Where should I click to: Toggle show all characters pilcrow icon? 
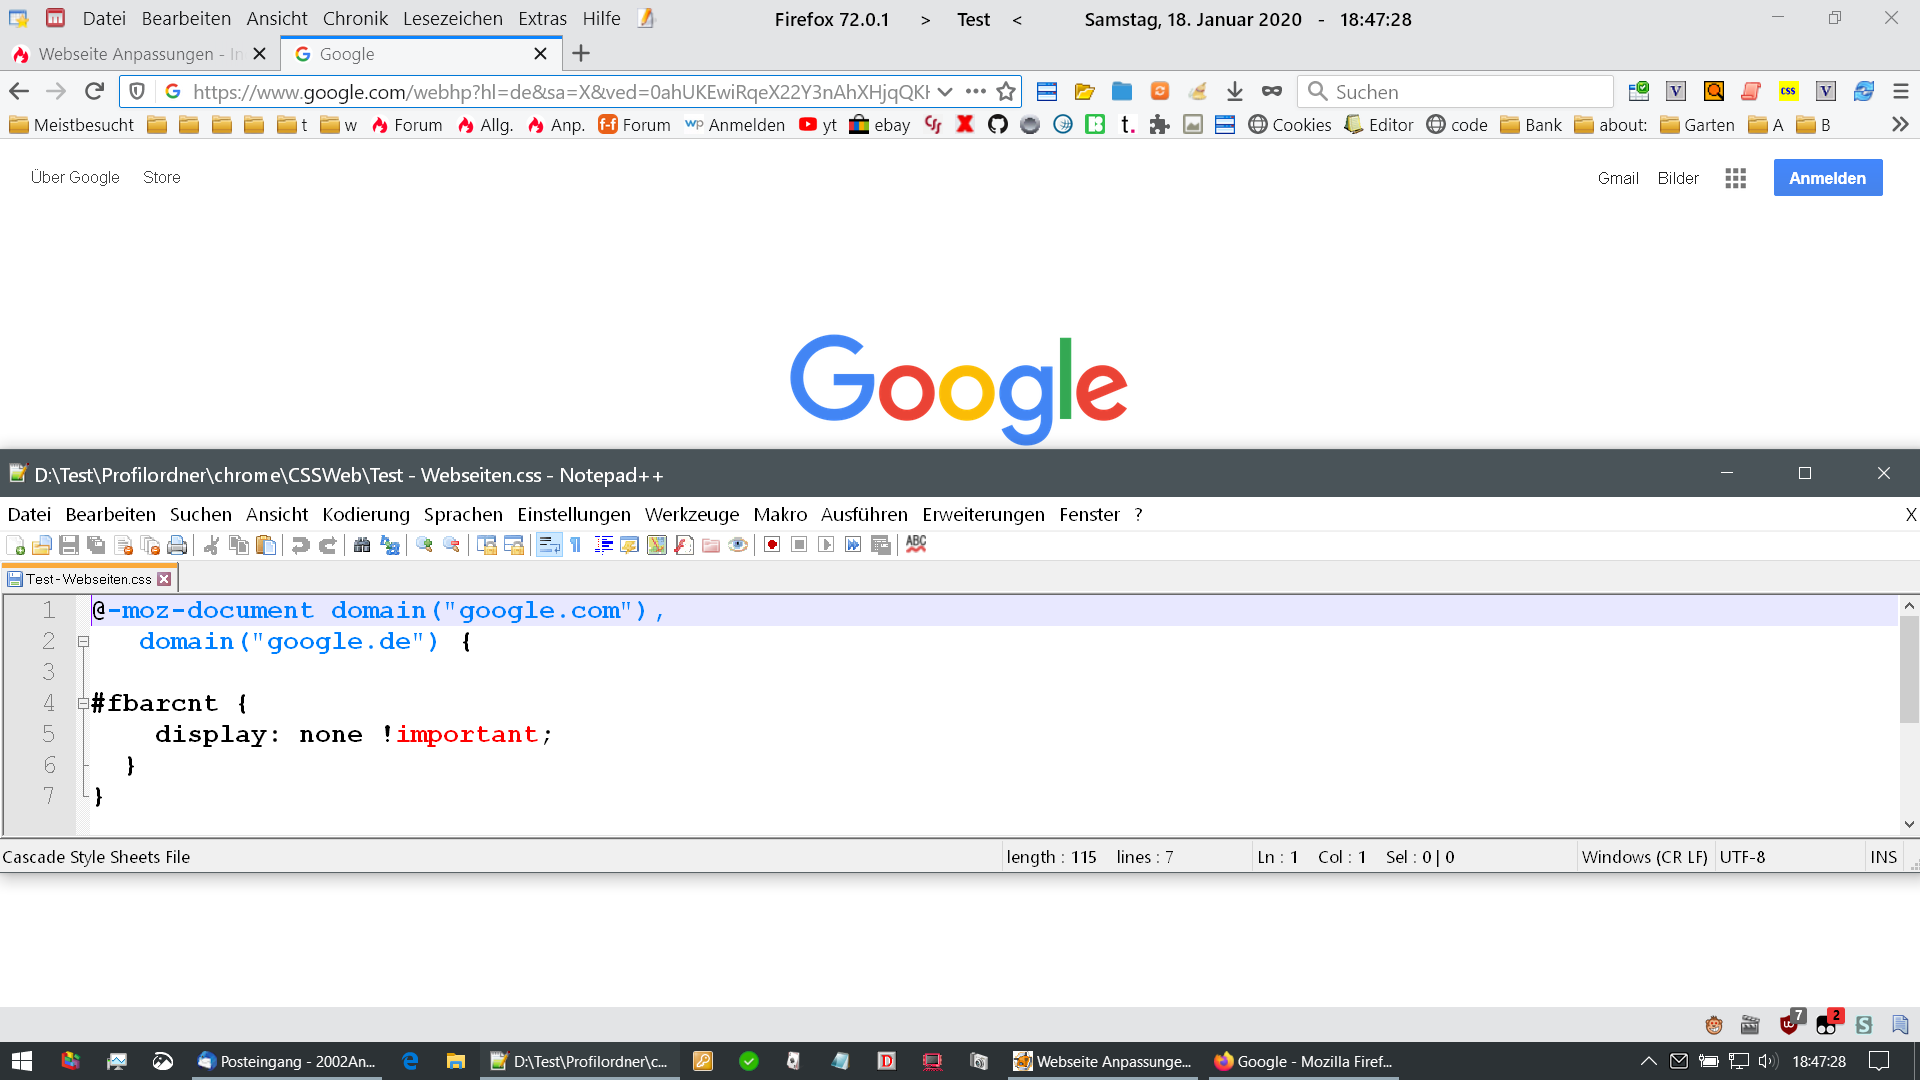point(576,545)
